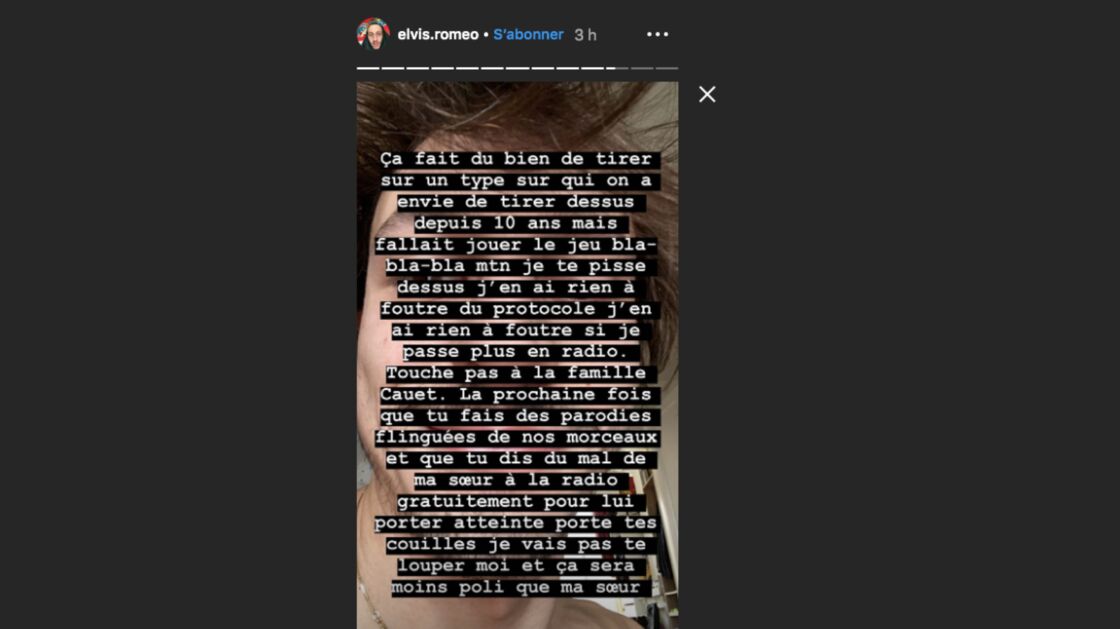Select the fourth story progress segment
Image resolution: width=1120 pixels, height=629 pixels.
point(443,68)
